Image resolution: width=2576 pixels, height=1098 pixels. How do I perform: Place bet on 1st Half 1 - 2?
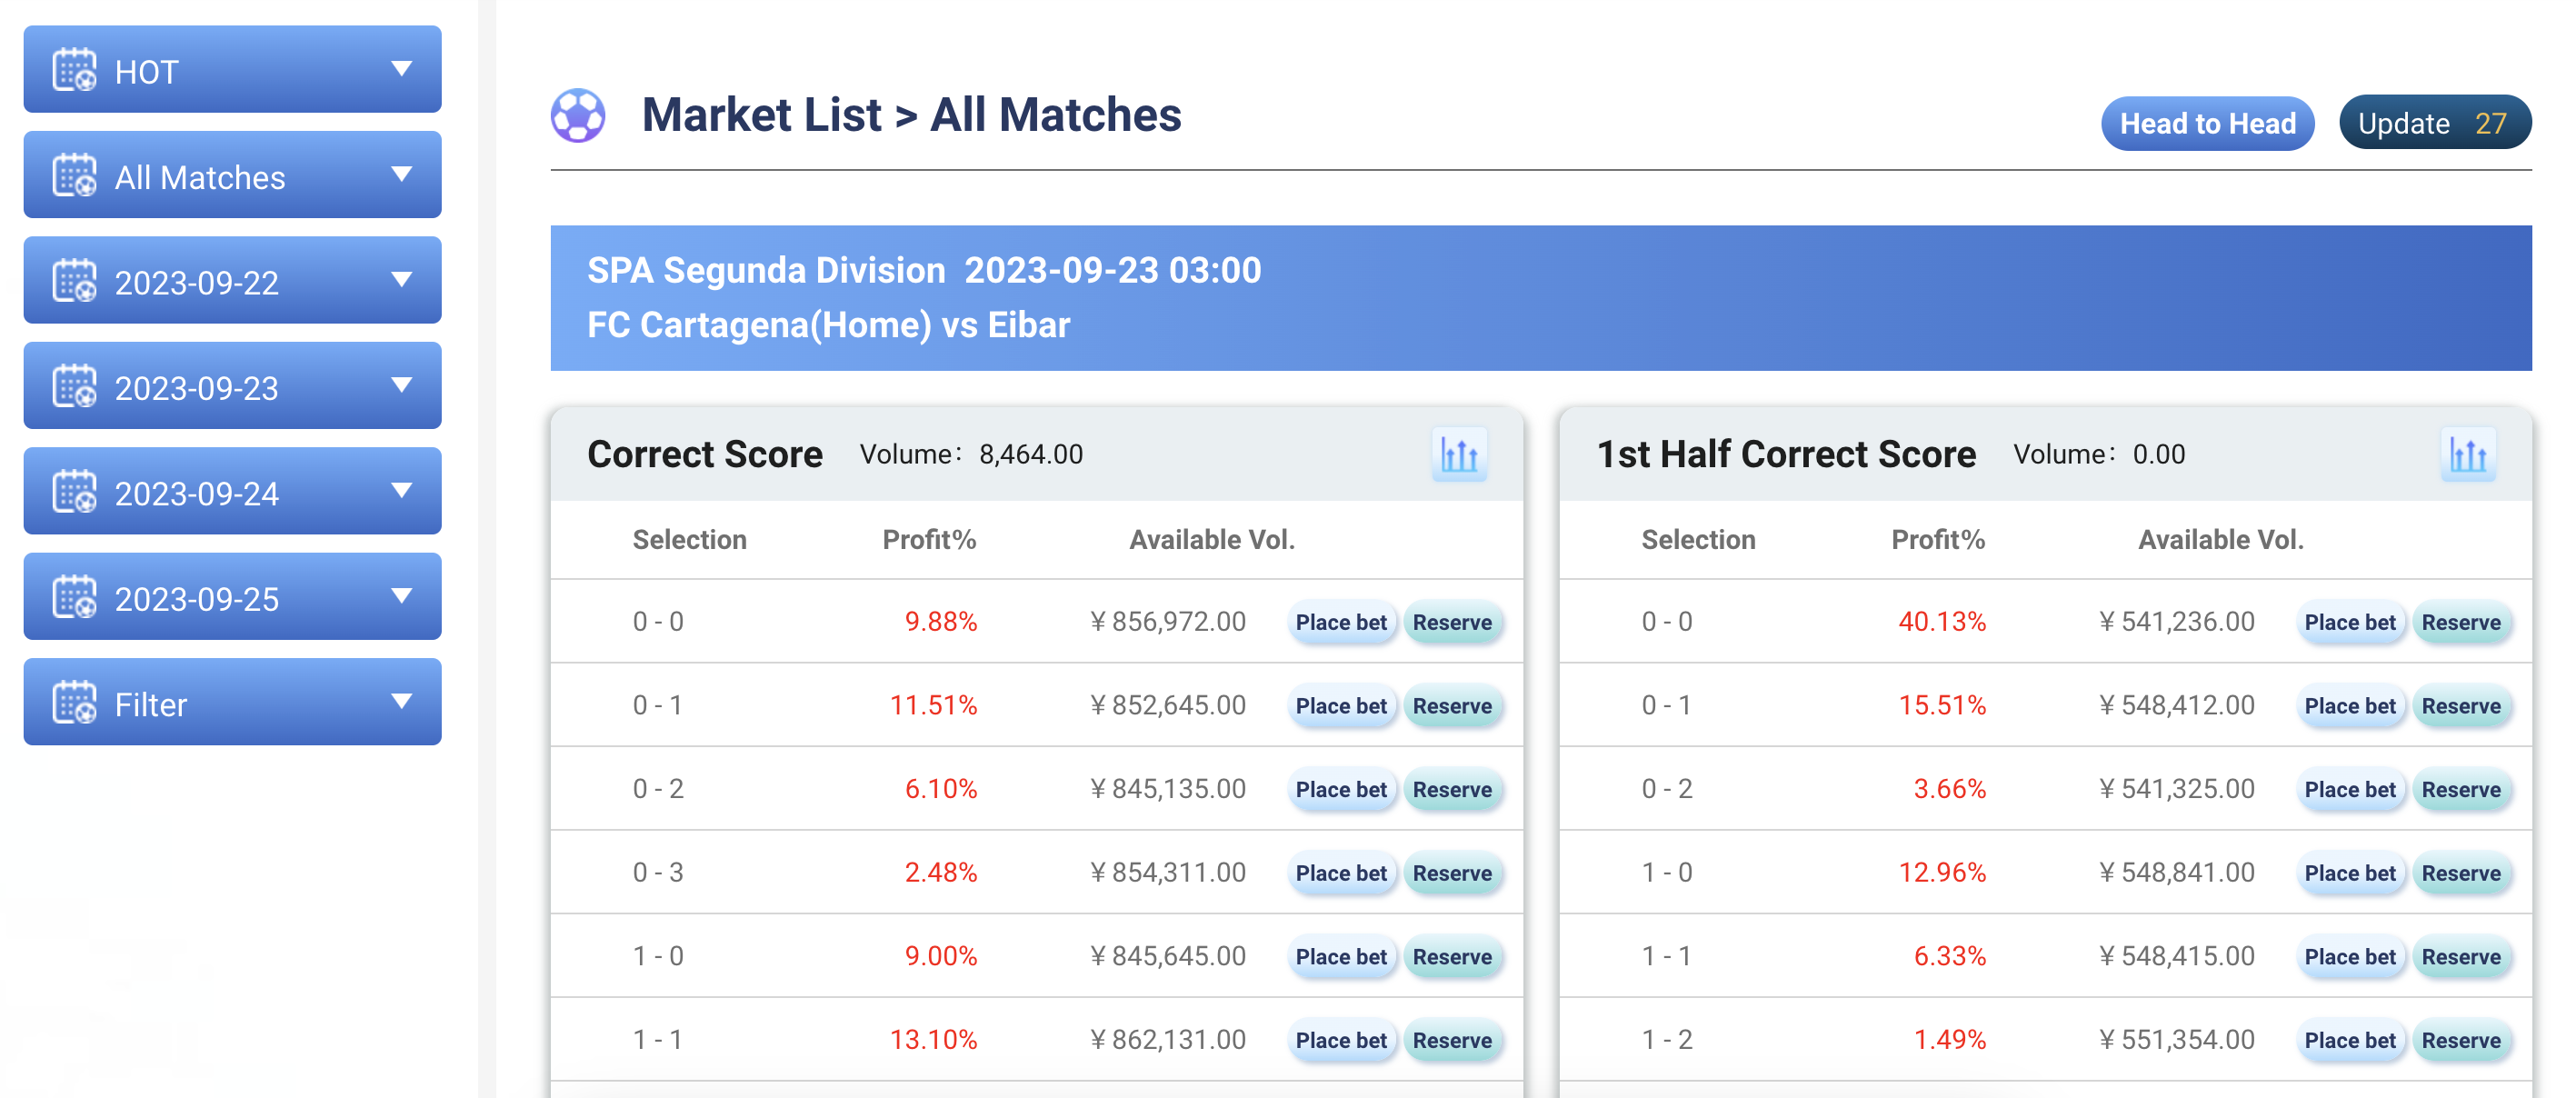tap(2349, 1040)
